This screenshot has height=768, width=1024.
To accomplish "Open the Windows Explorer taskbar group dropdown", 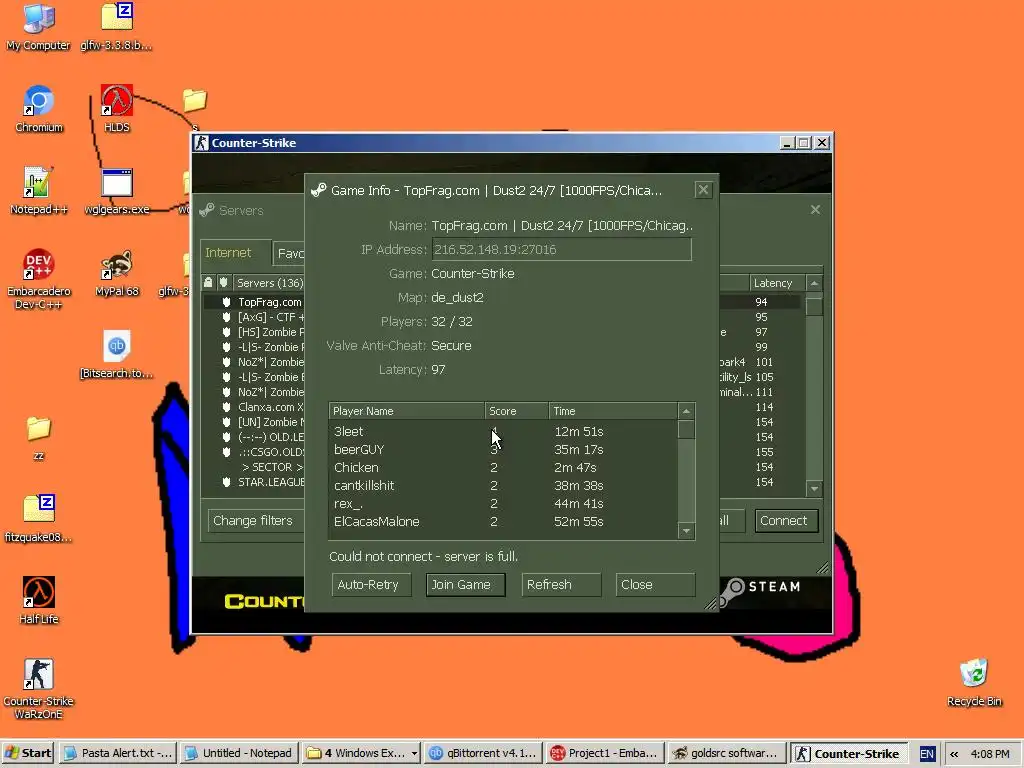I will point(414,754).
